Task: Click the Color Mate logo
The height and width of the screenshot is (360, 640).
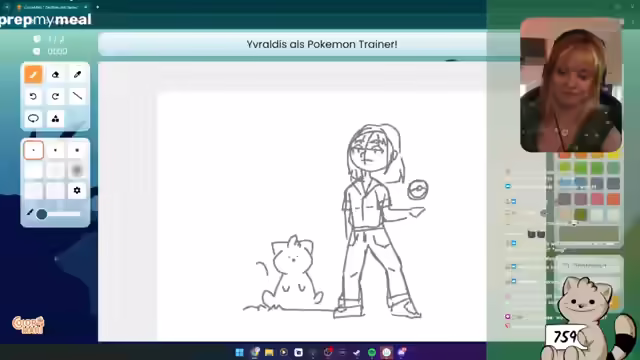Action: tap(28, 325)
